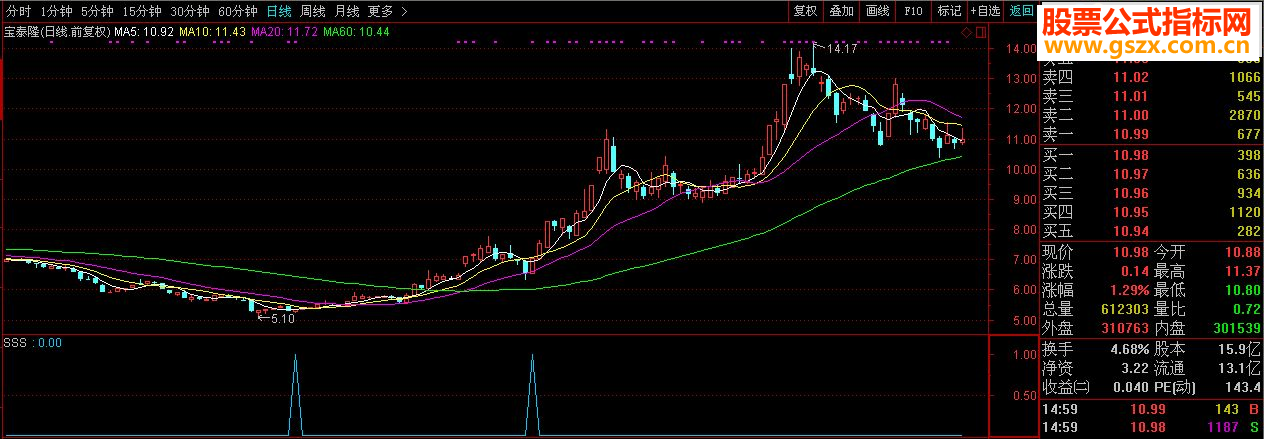Click the MA60: 10.44 indicator label
The width and height of the screenshot is (1264, 439).
click(356, 32)
